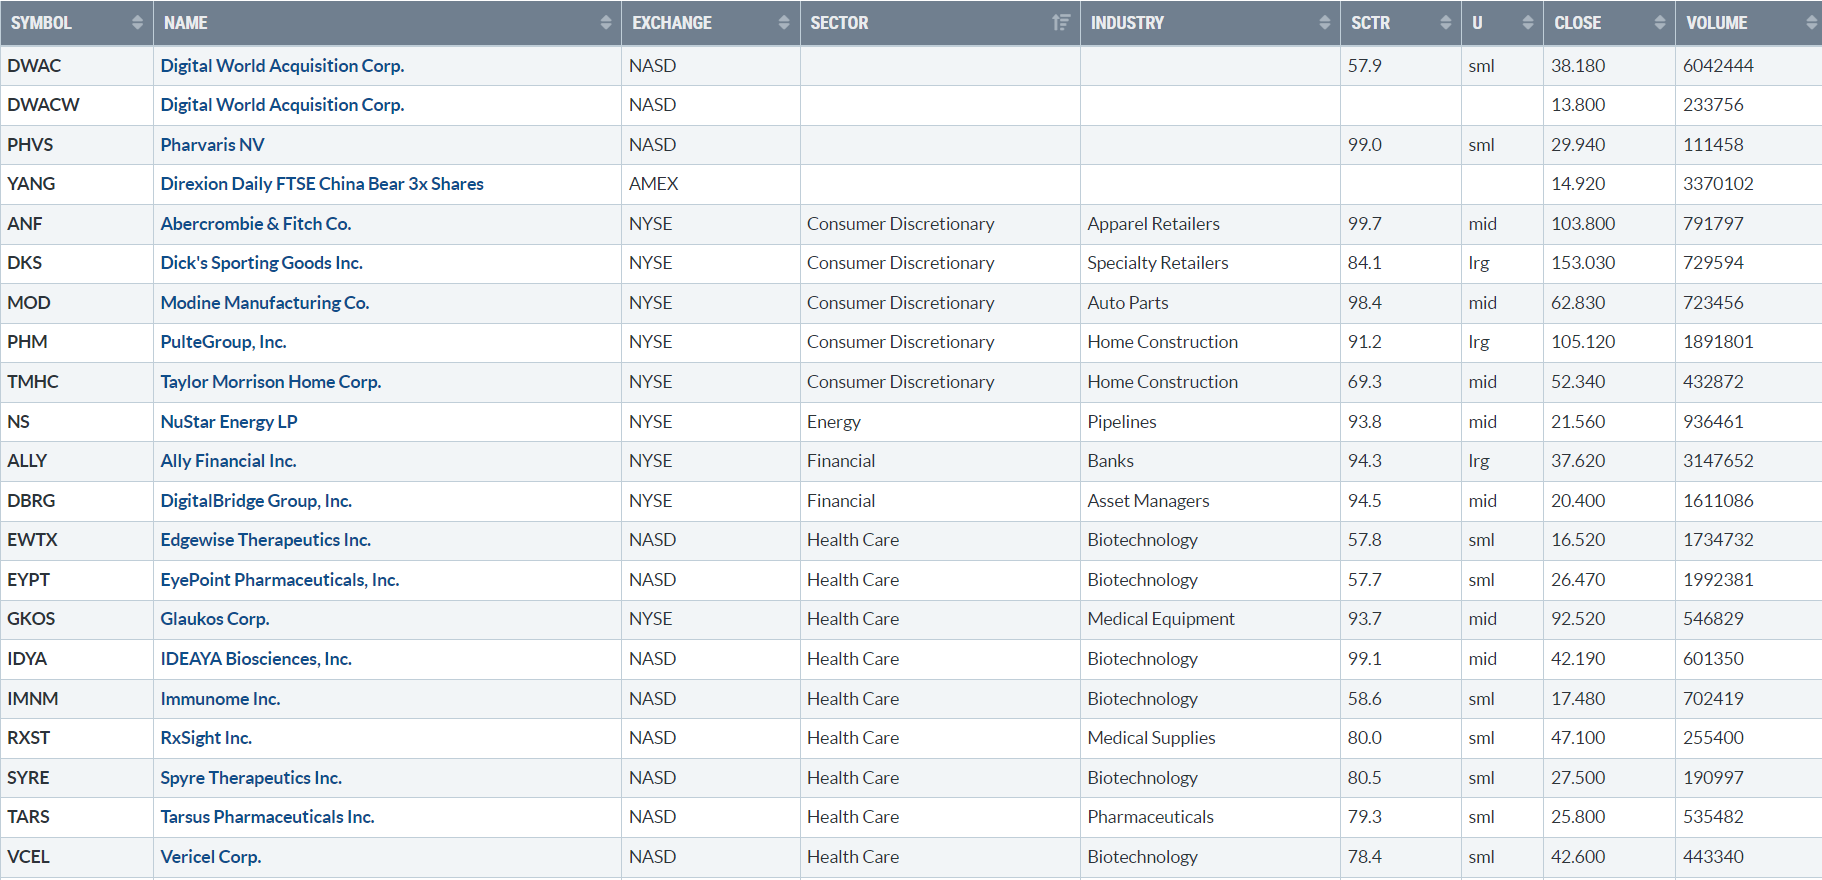This screenshot has width=1822, height=880.
Task: Click the sort arrows in NAME column header
Action: point(605,23)
